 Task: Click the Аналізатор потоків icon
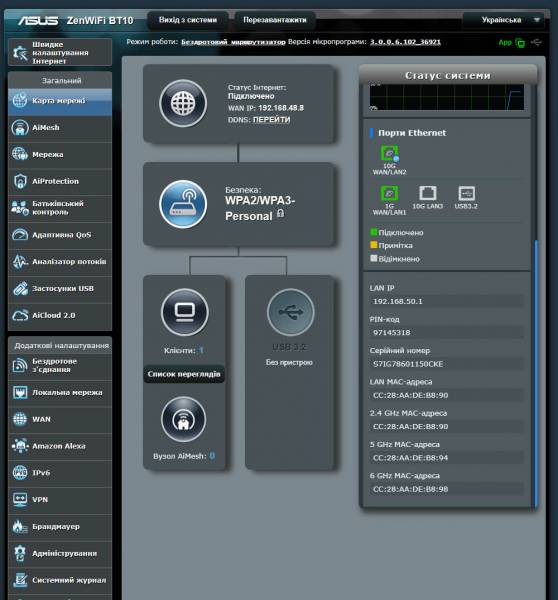tap(20, 262)
